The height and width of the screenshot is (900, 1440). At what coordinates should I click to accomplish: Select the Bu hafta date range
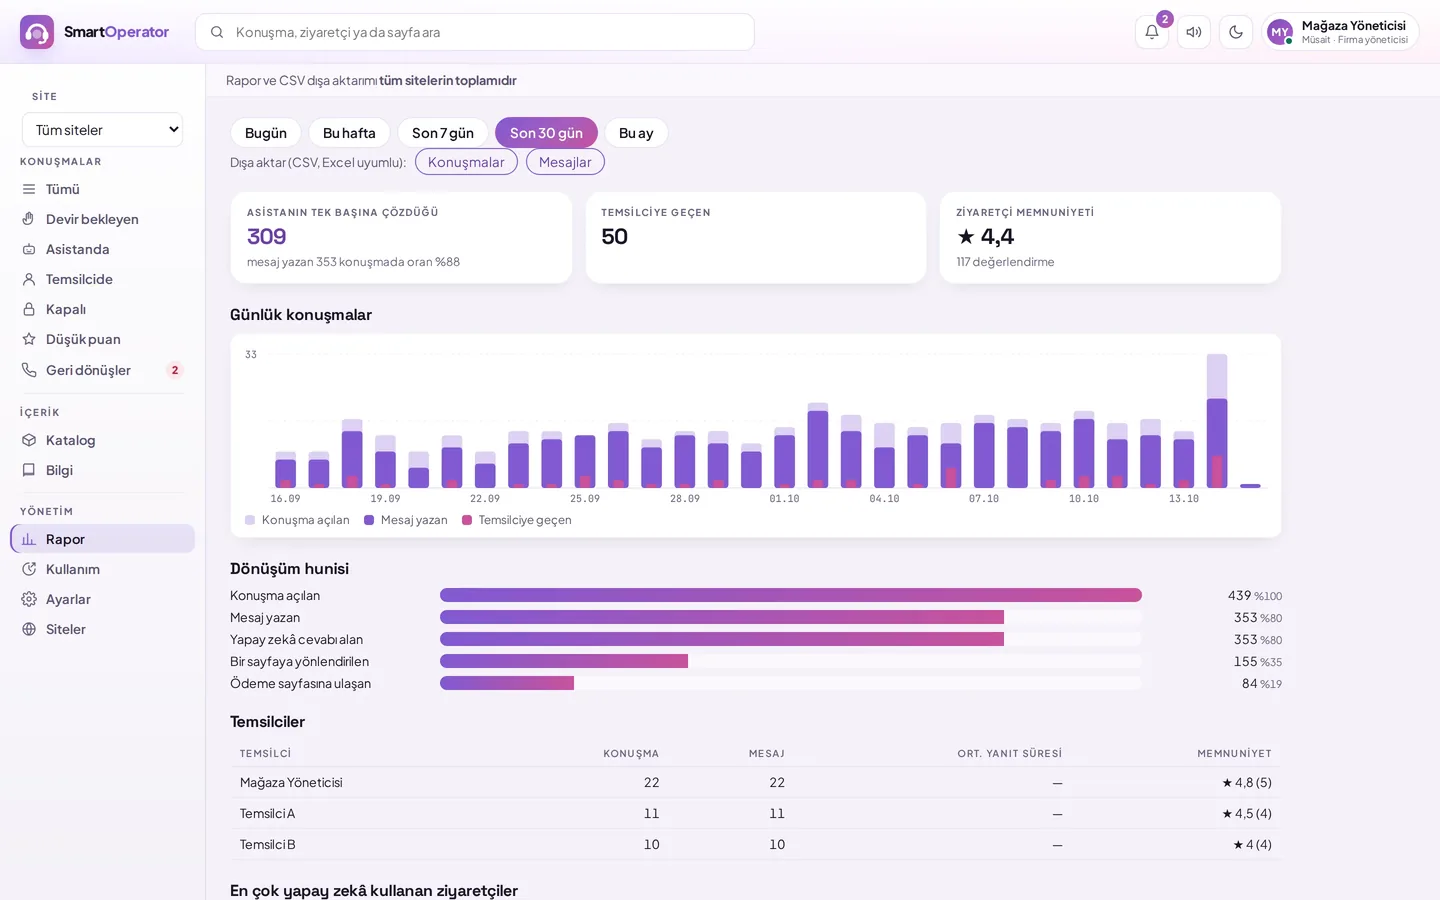349,133
